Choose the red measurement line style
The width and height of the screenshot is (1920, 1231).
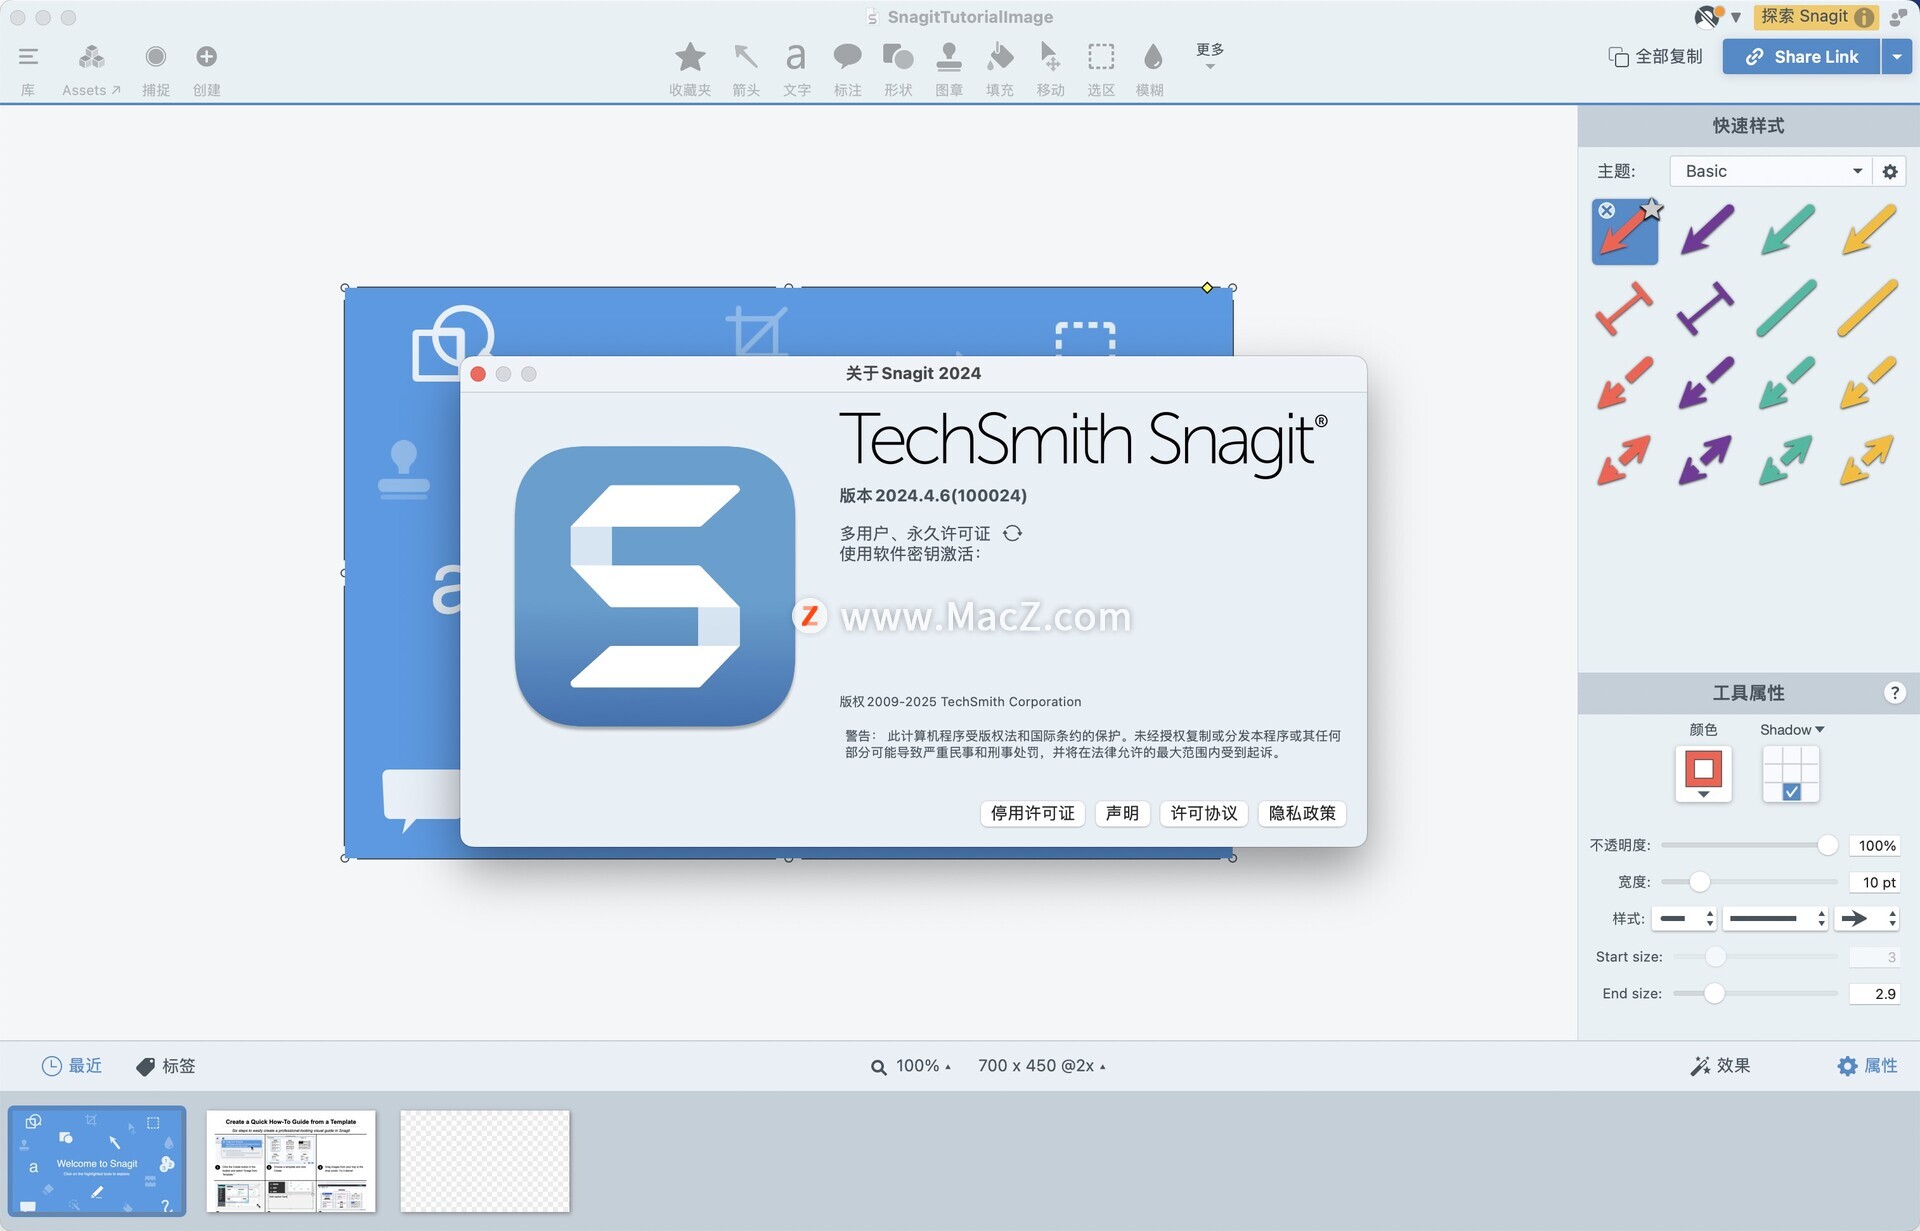point(1624,307)
